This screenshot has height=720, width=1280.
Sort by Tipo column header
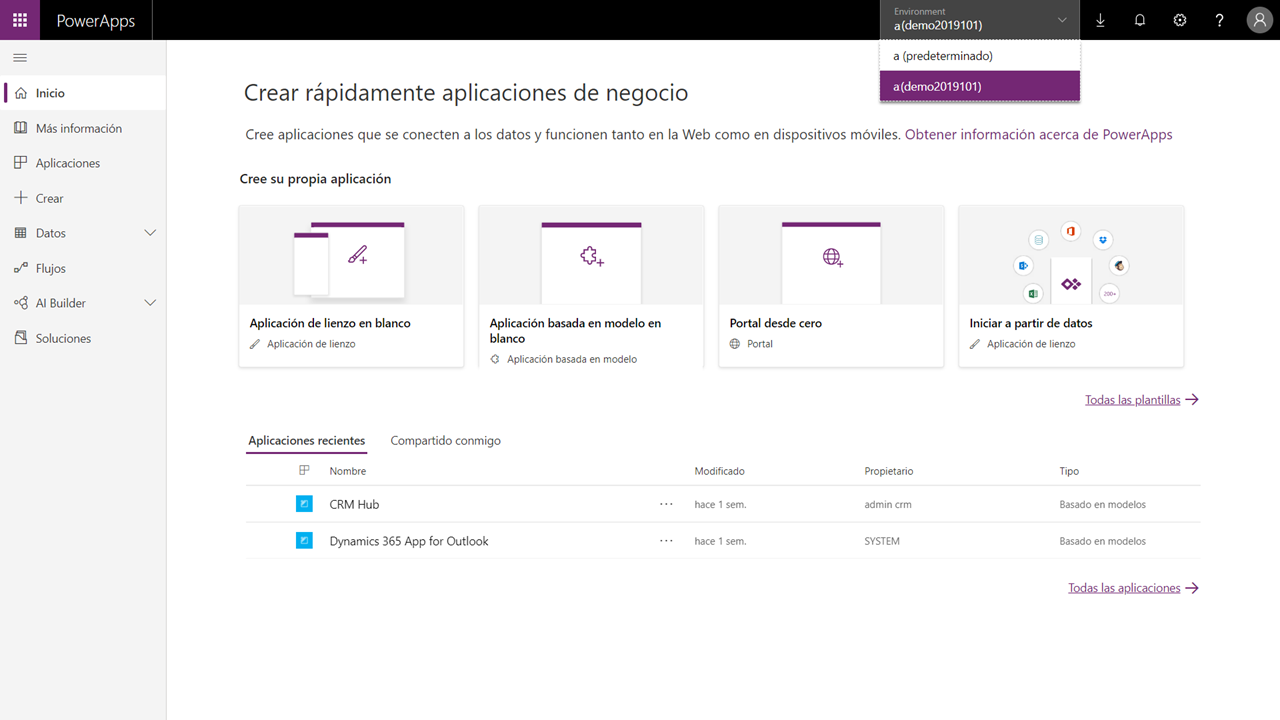coord(1069,471)
